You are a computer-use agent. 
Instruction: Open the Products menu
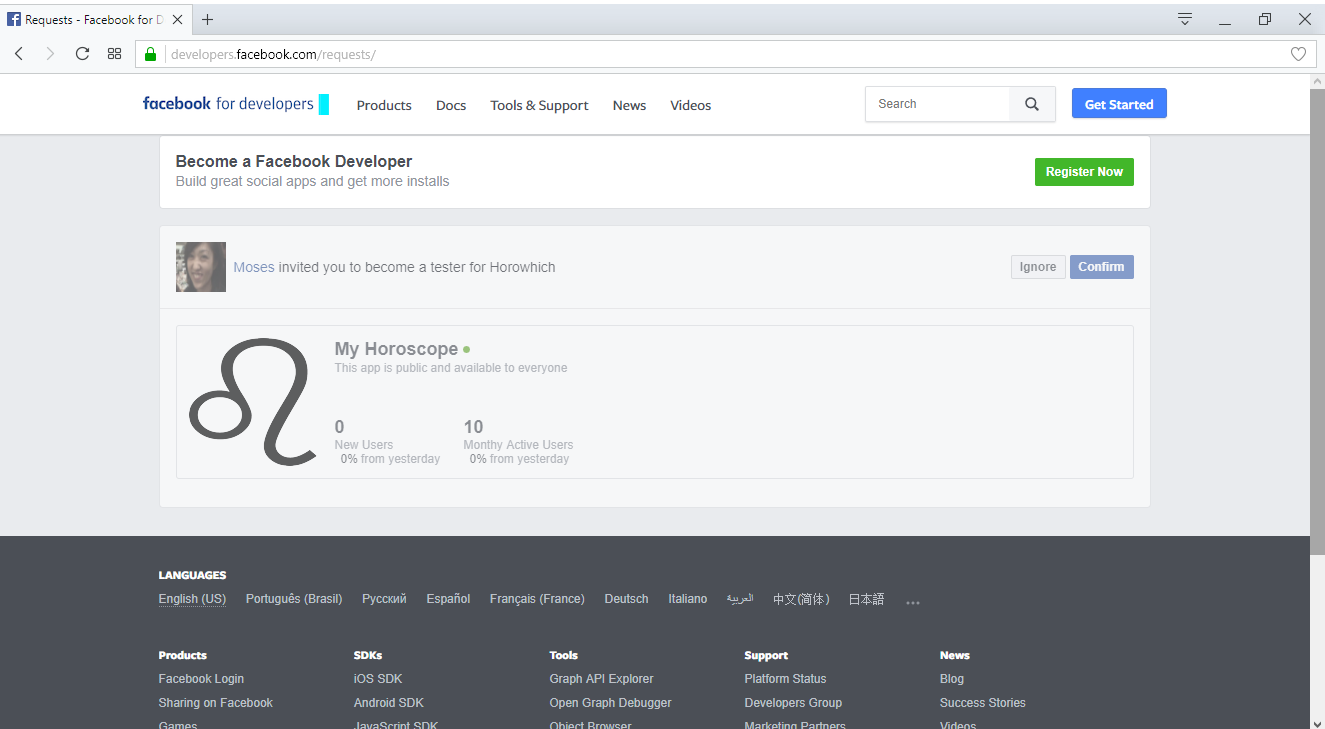pyautogui.click(x=384, y=105)
